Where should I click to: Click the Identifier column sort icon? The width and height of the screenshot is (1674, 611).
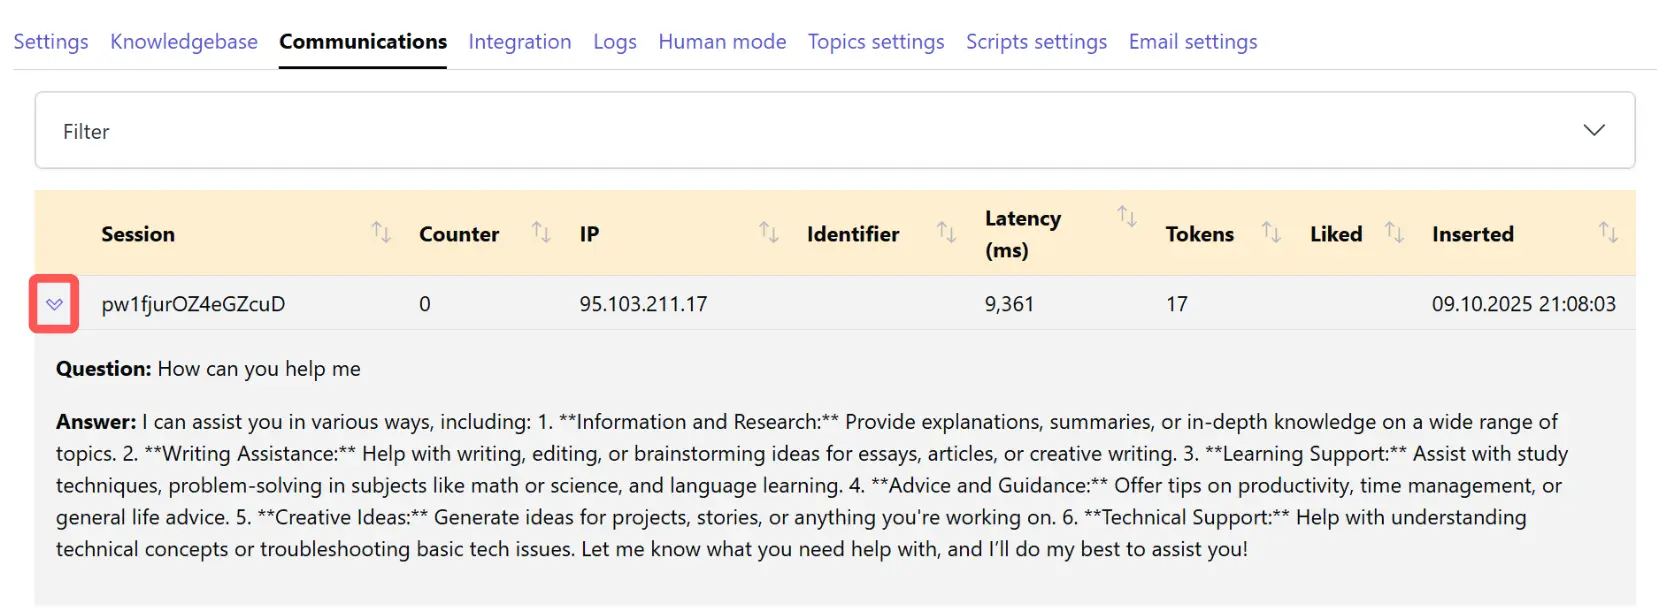pyautogui.click(x=946, y=233)
